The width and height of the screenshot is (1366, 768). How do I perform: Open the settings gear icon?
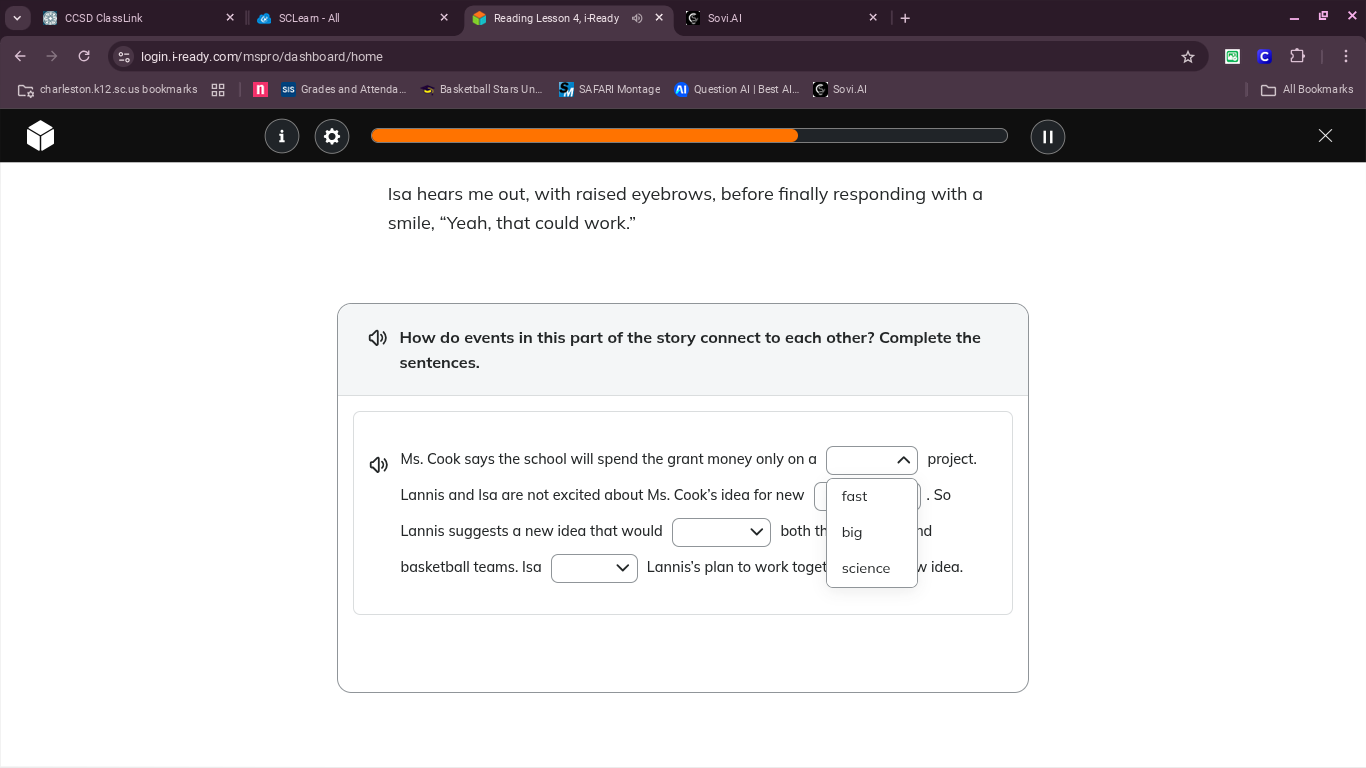coord(332,136)
